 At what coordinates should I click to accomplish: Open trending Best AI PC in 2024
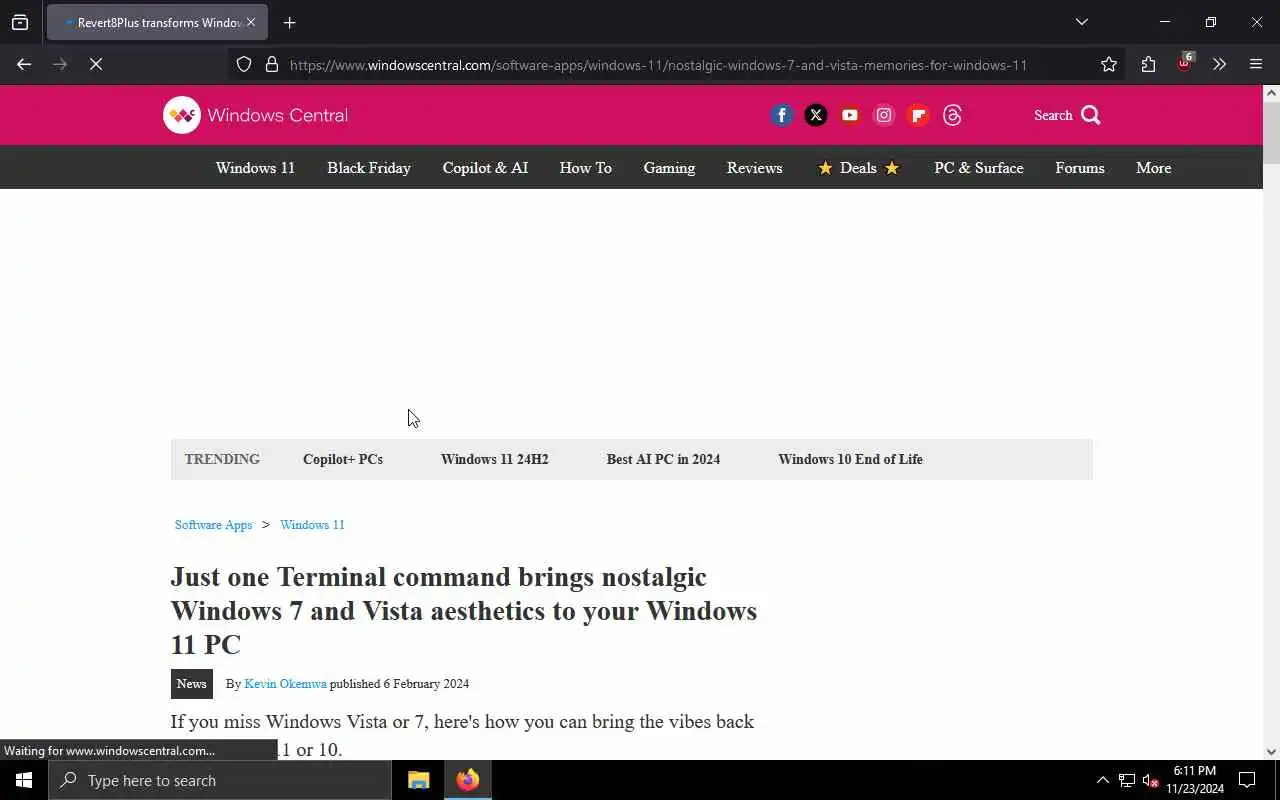663,459
